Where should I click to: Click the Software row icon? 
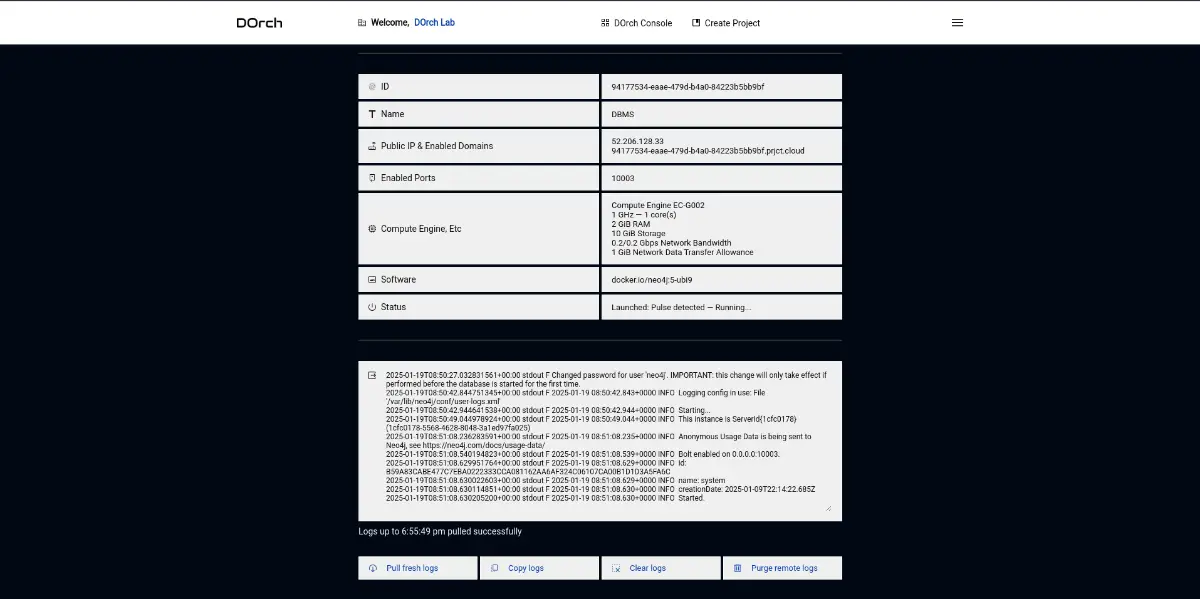click(x=372, y=280)
